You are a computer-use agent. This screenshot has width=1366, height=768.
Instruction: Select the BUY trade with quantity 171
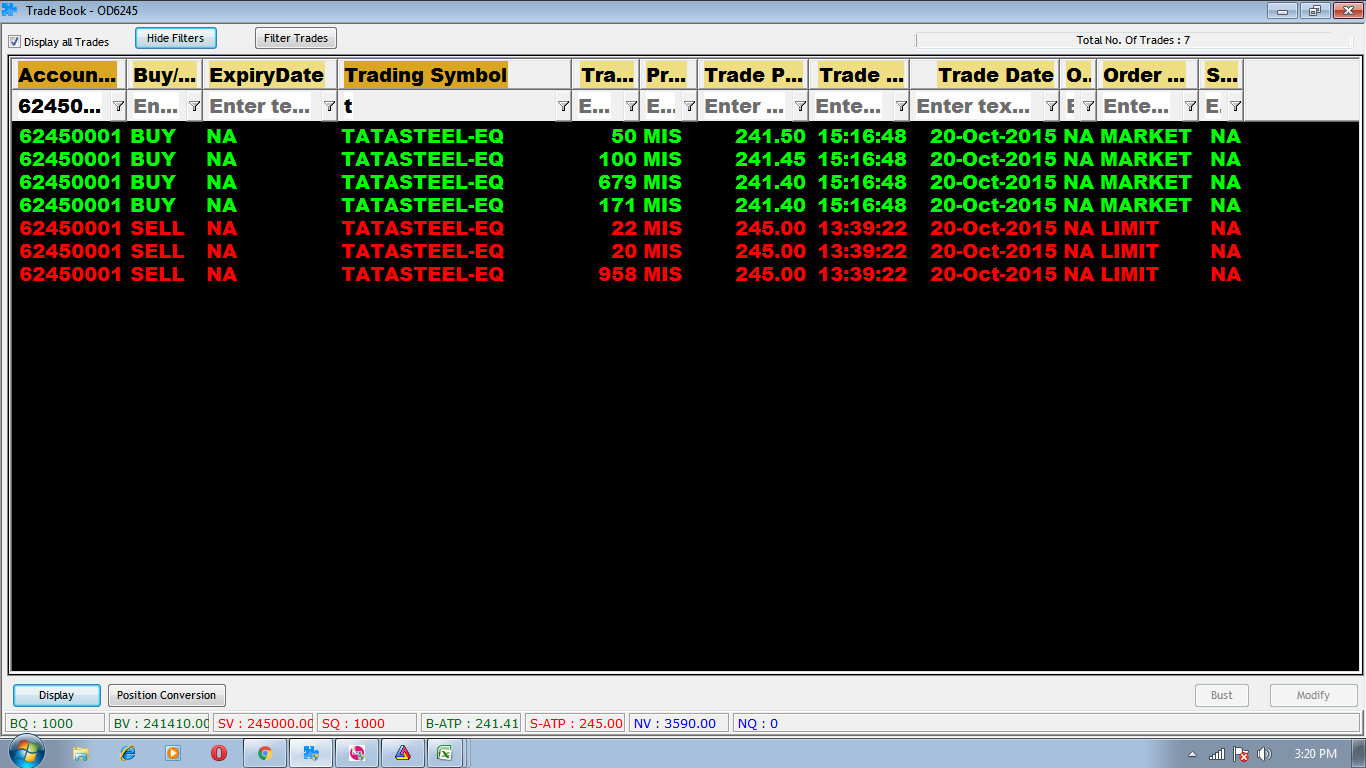click(x=630, y=205)
